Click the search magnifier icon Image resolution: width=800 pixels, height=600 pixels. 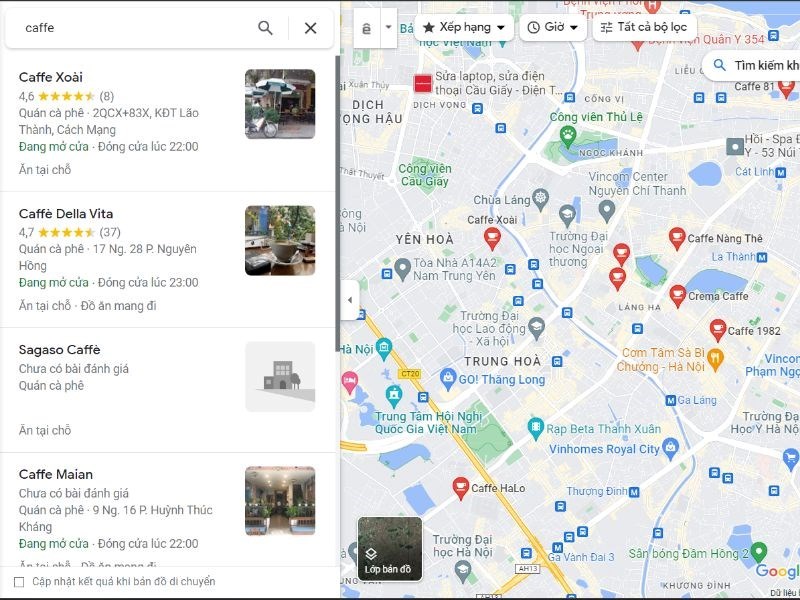point(265,28)
